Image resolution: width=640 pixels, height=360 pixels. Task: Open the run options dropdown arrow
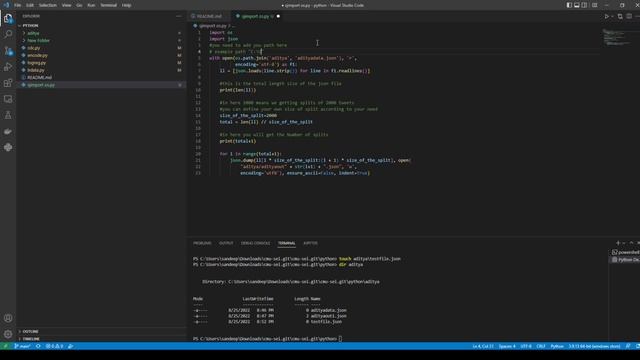click(612, 16)
